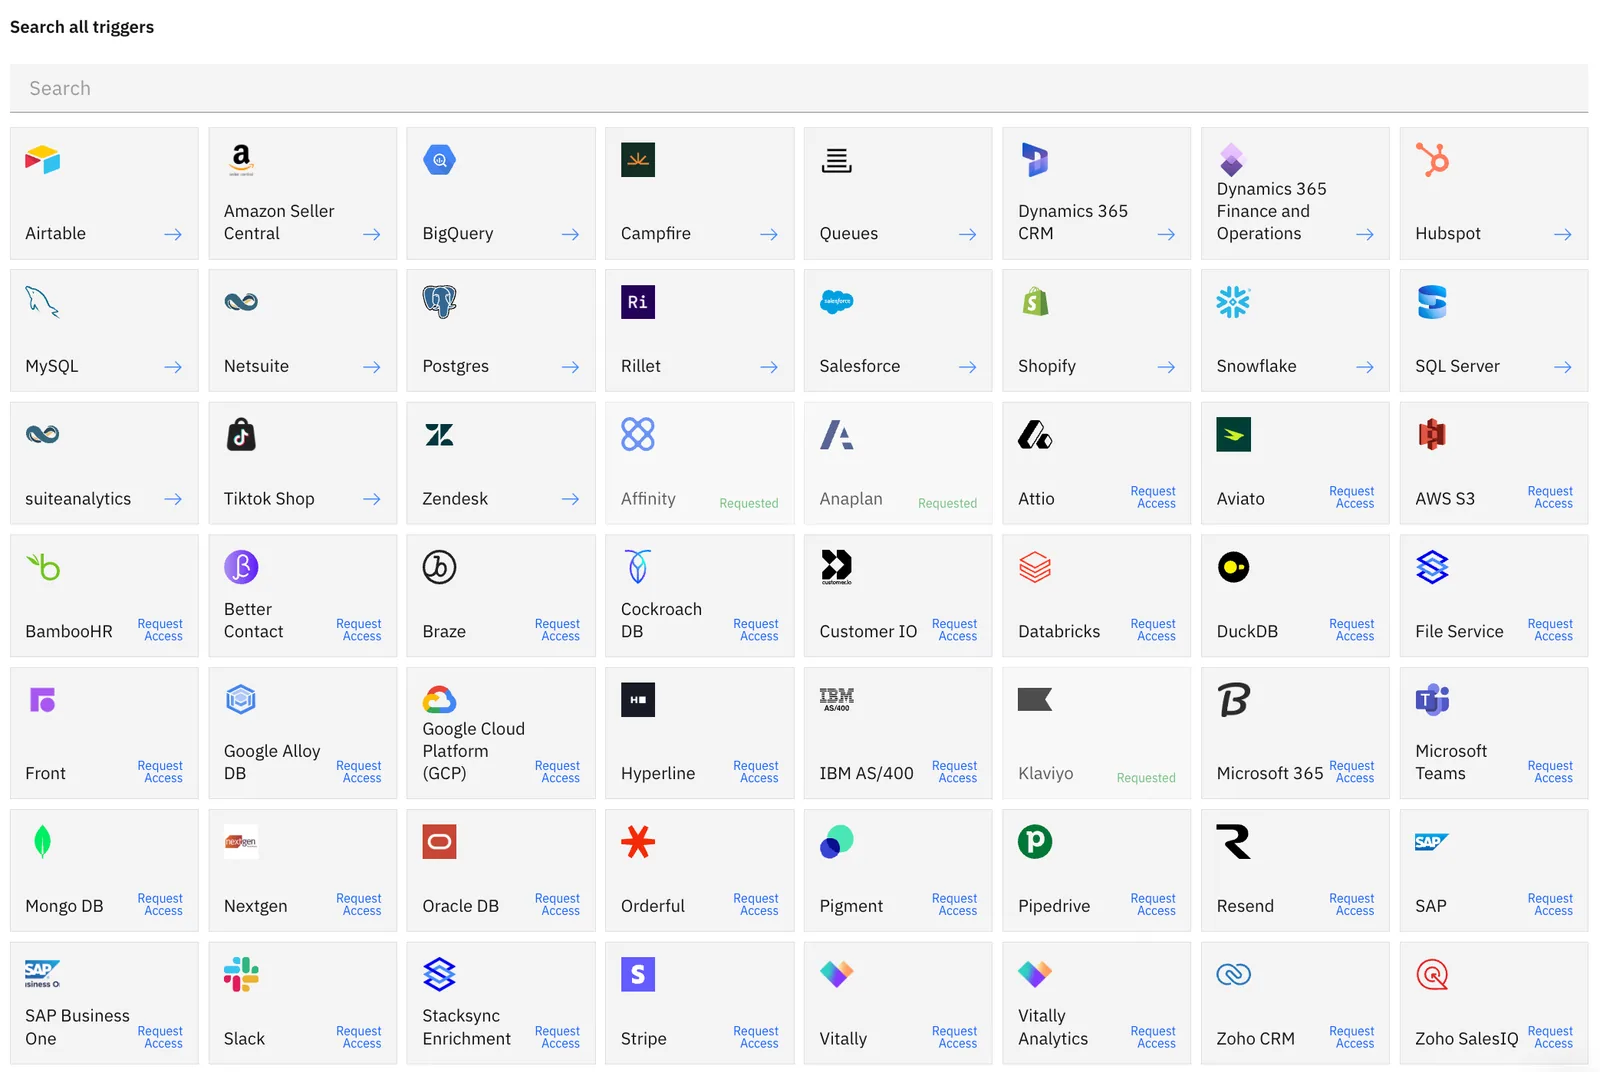Viewport: 1600px width, 1072px height.
Task: Click the Campfire logo icon
Action: pyautogui.click(x=638, y=160)
